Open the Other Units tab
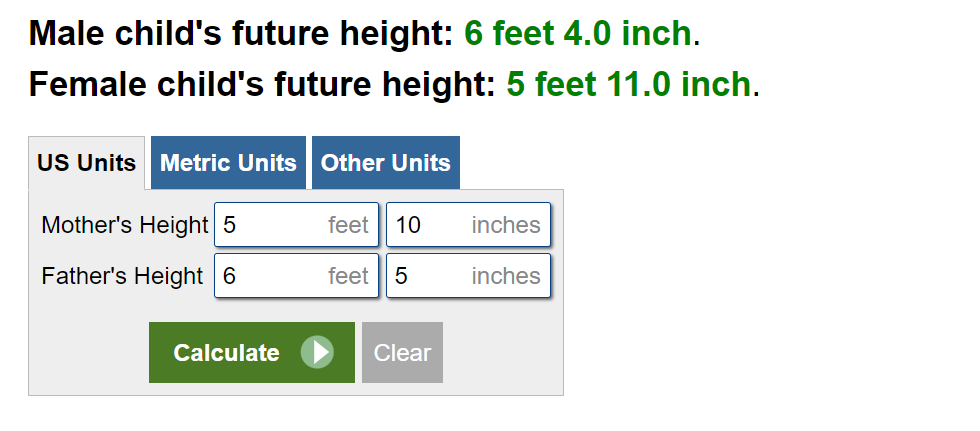This screenshot has width=980, height=431. pyautogui.click(x=385, y=163)
